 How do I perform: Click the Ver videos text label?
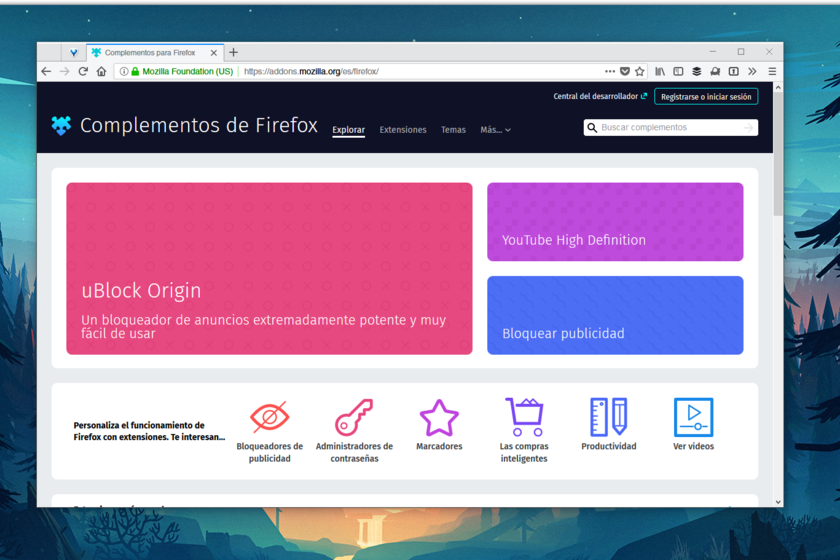pos(693,446)
